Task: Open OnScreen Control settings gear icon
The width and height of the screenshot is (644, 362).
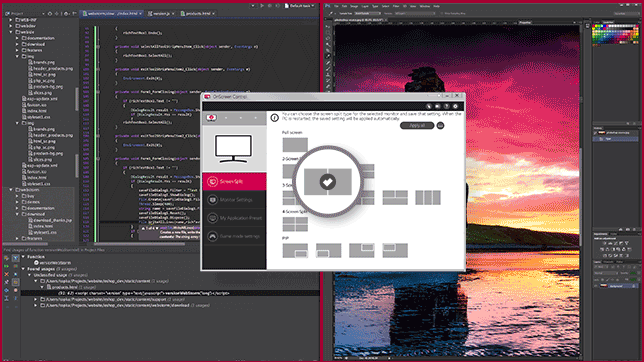Action: coord(455,106)
